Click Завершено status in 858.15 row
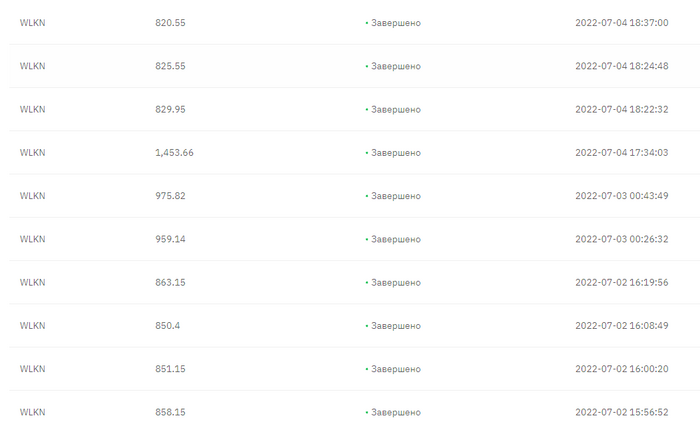This screenshot has height=428, width=700. click(x=396, y=412)
